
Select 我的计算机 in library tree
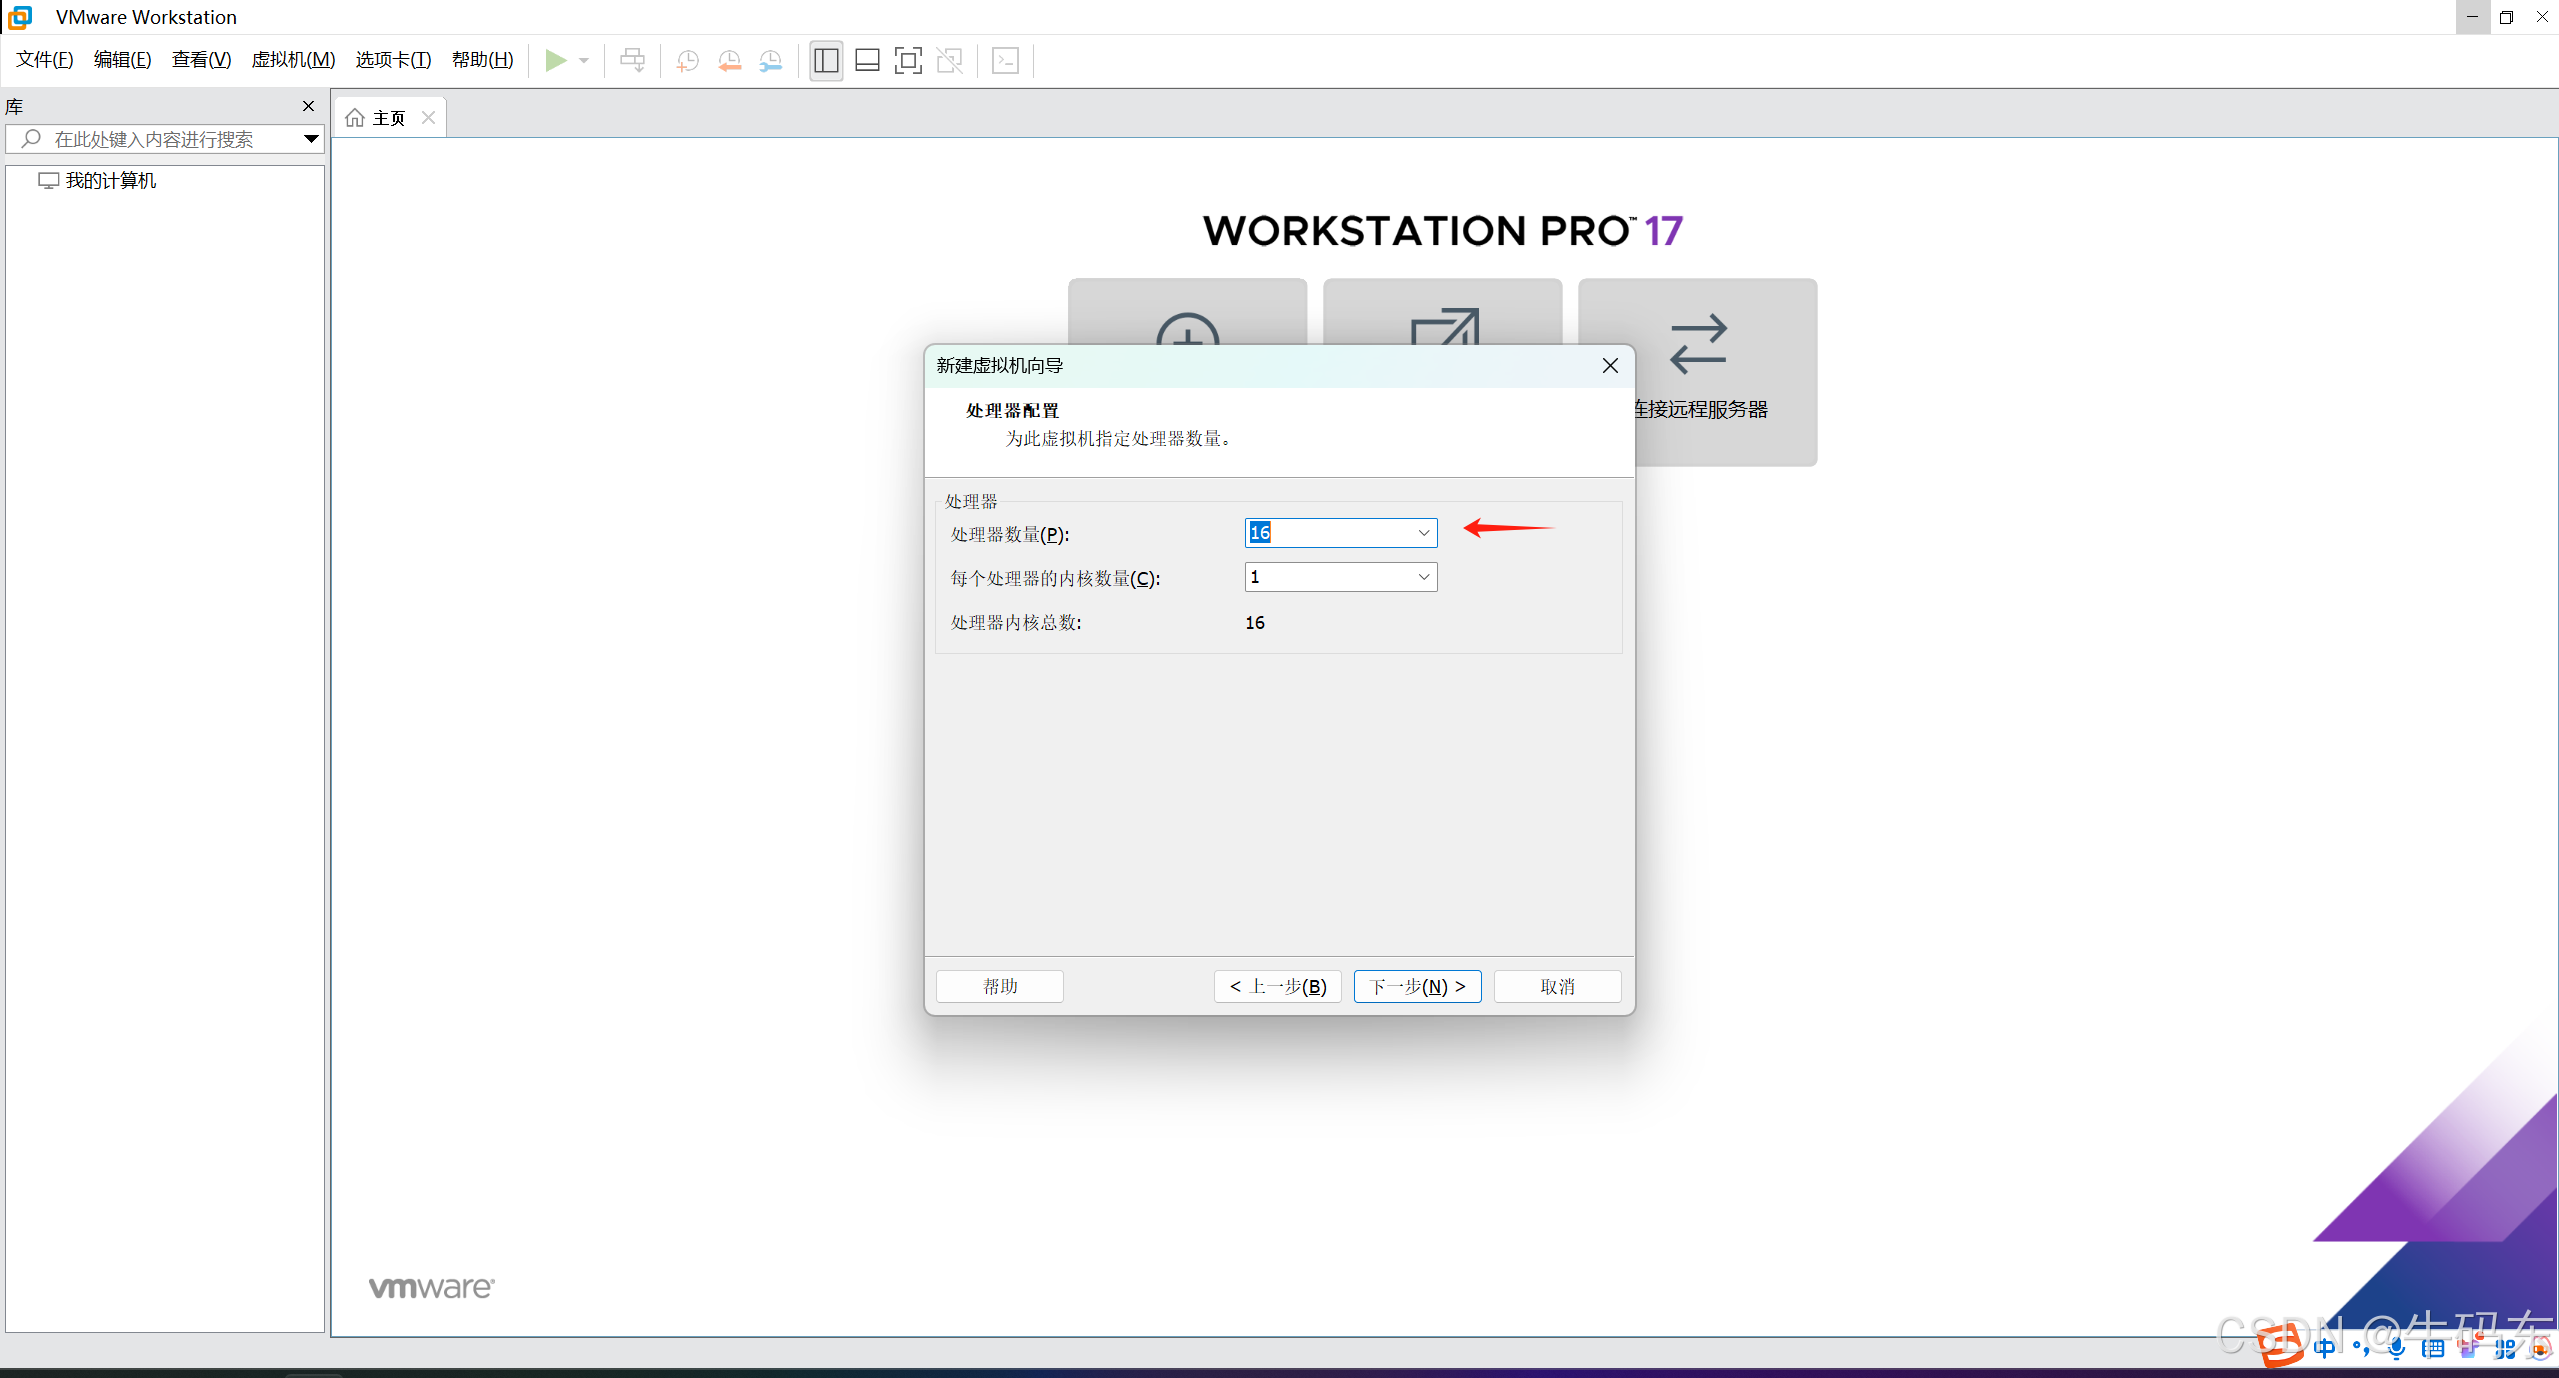click(110, 181)
